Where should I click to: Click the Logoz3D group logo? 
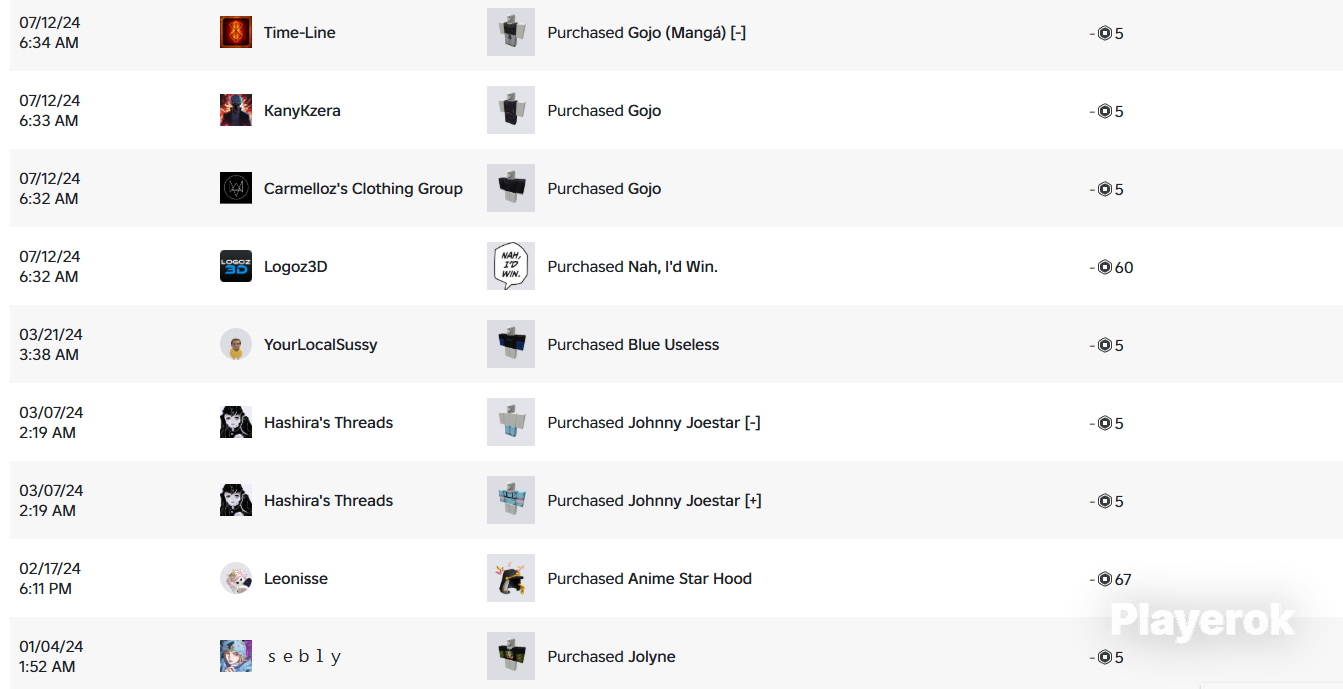click(236, 266)
